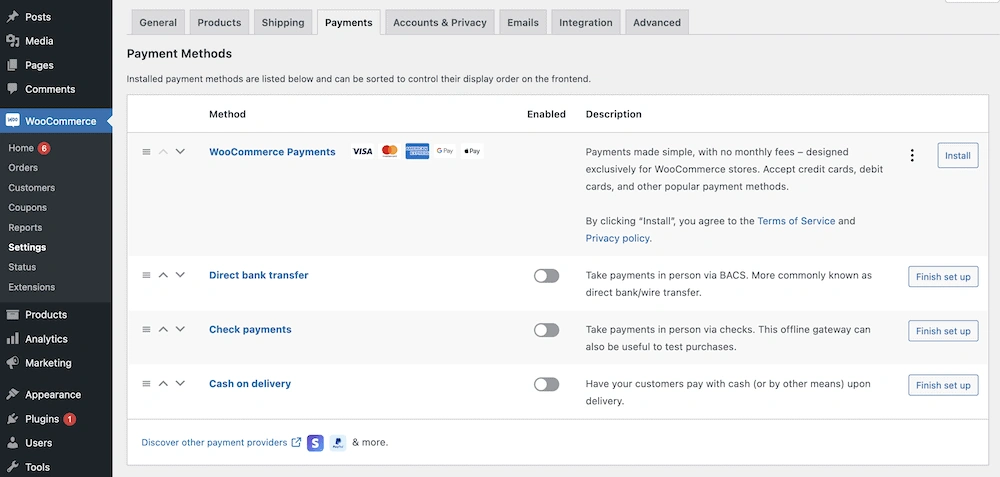
Task: Click the Plugins icon in the sidebar
Action: point(12,419)
